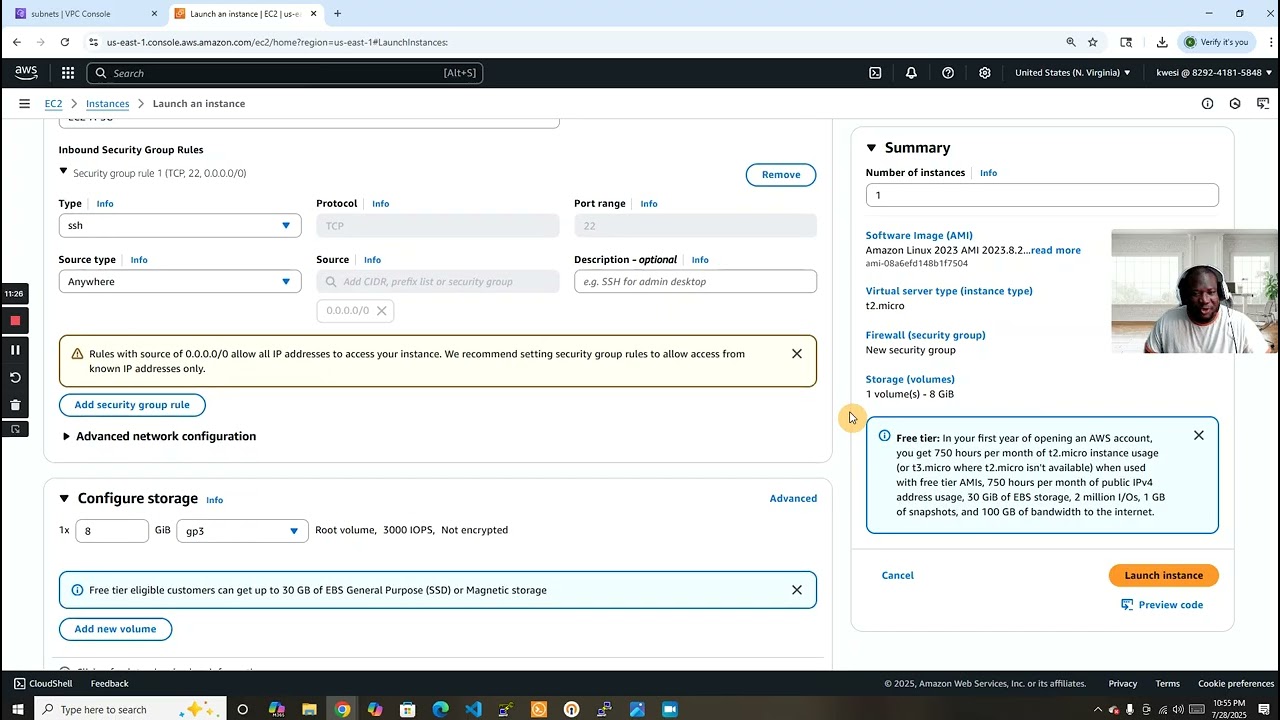Delete the screen recording
1280x720 pixels.
point(15,405)
